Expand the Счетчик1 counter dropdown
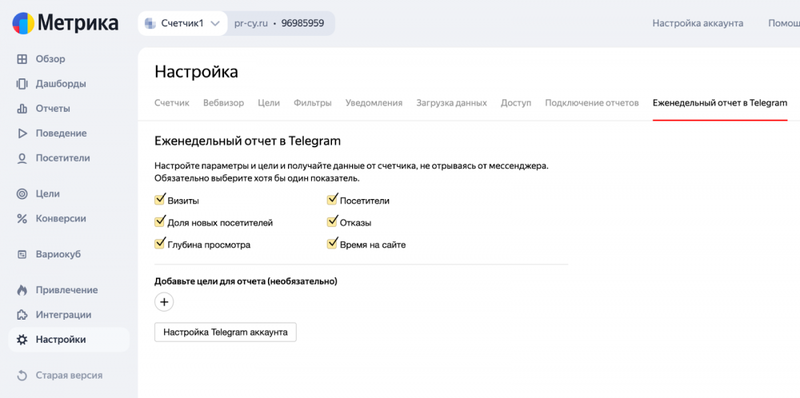Screen dimensions: 800x398 182,23
